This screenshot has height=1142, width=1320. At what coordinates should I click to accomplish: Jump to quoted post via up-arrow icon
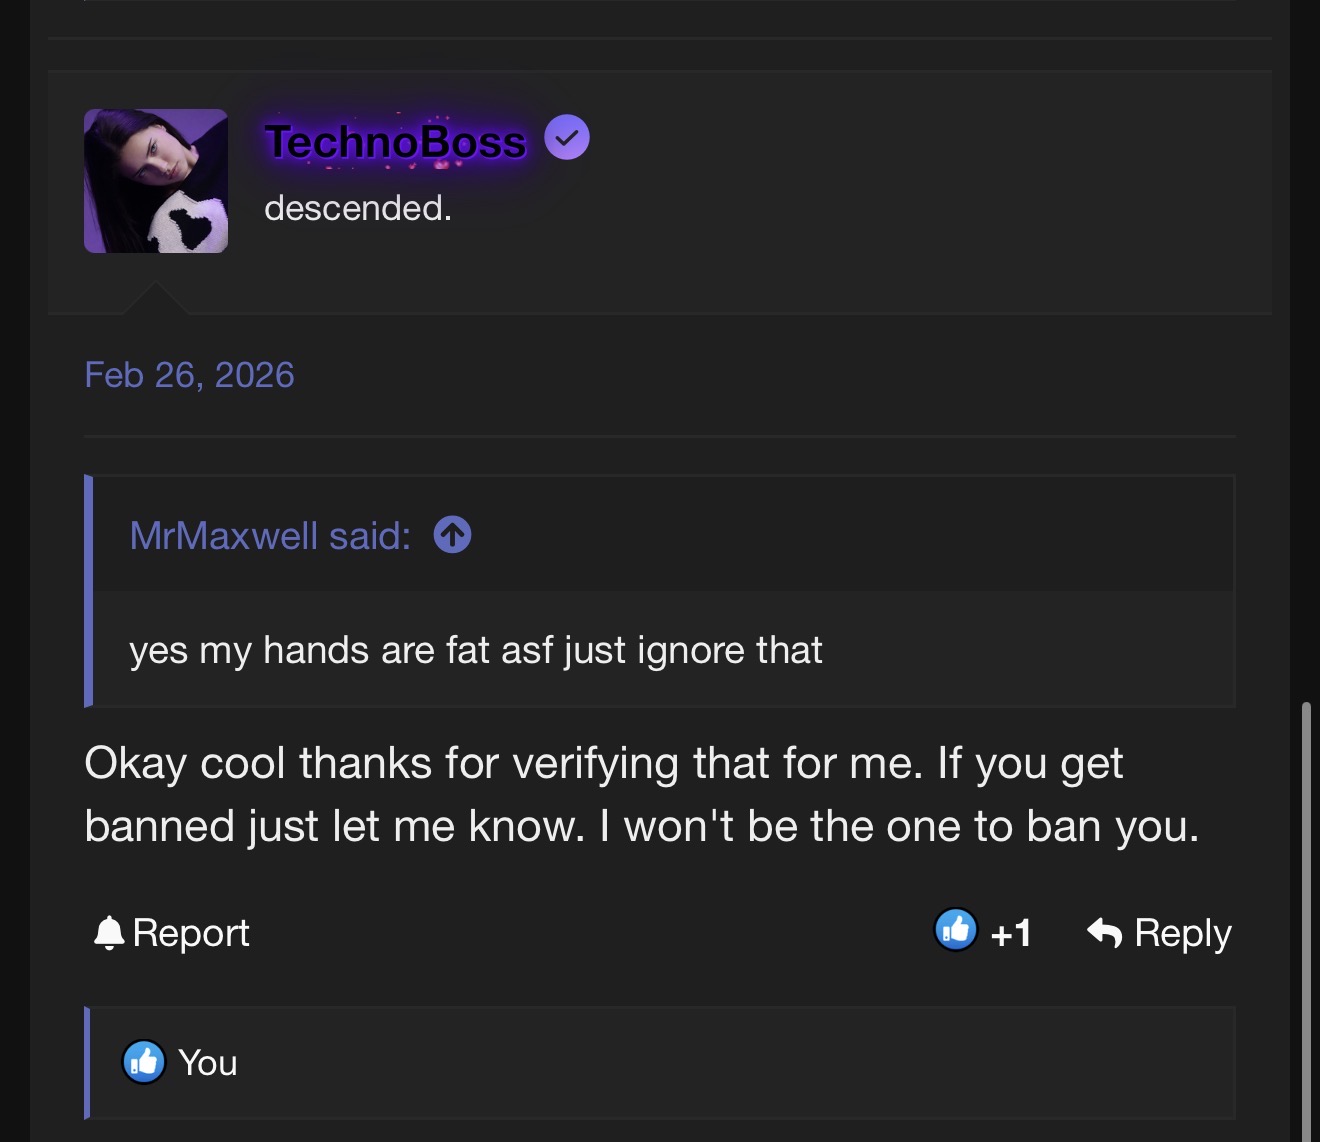pyautogui.click(x=452, y=535)
